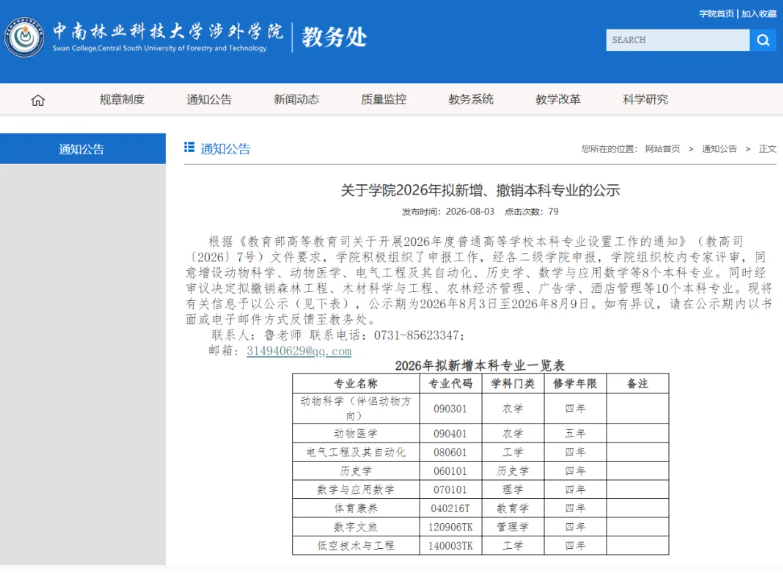The height and width of the screenshot is (585, 783).
Task: Click the code 140003TK cell
Action: (x=450, y=546)
